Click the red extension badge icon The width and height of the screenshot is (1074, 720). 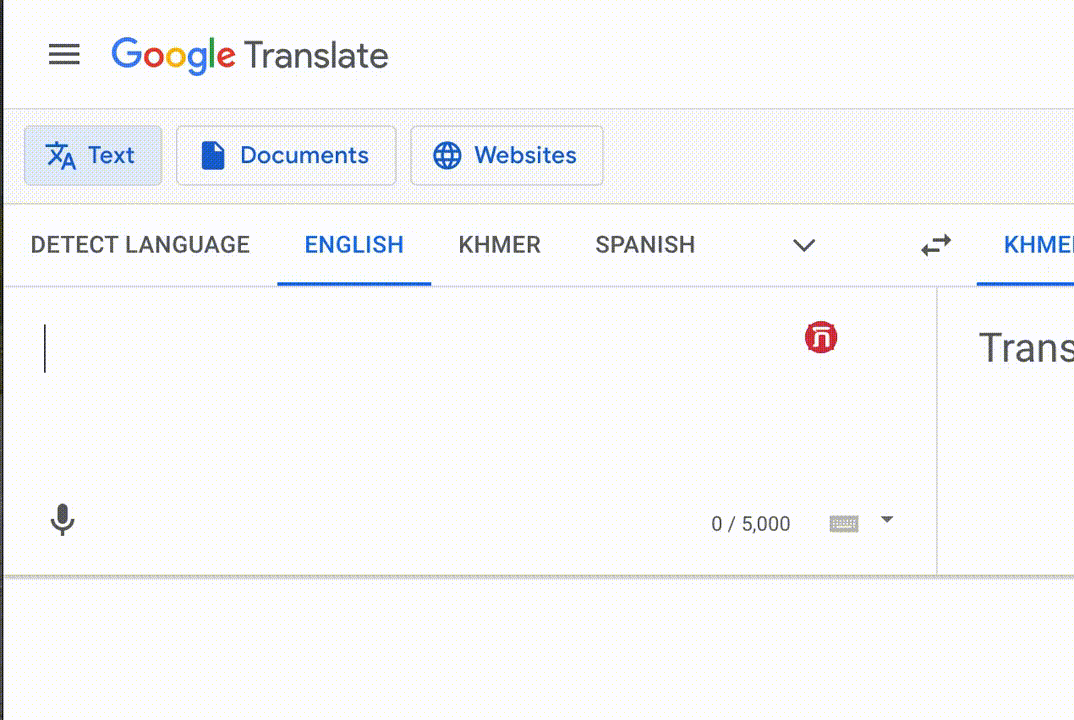821,337
